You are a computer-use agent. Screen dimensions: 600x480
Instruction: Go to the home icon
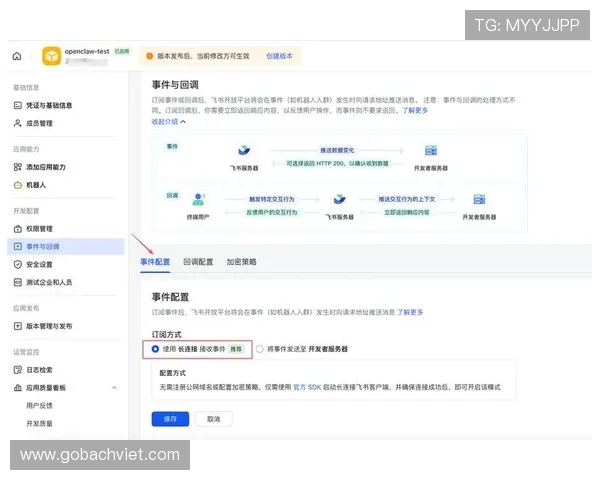[x=17, y=56]
